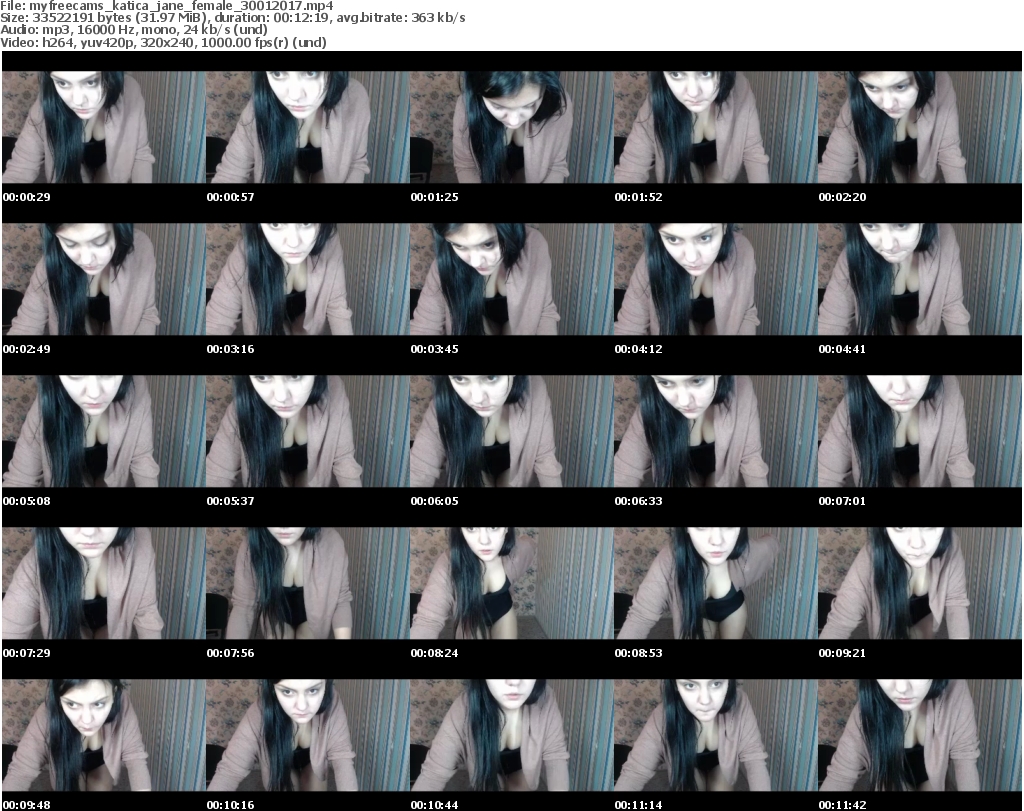
Task: Open the frame at timestamp 00:01:52
Action: click(x=715, y=127)
